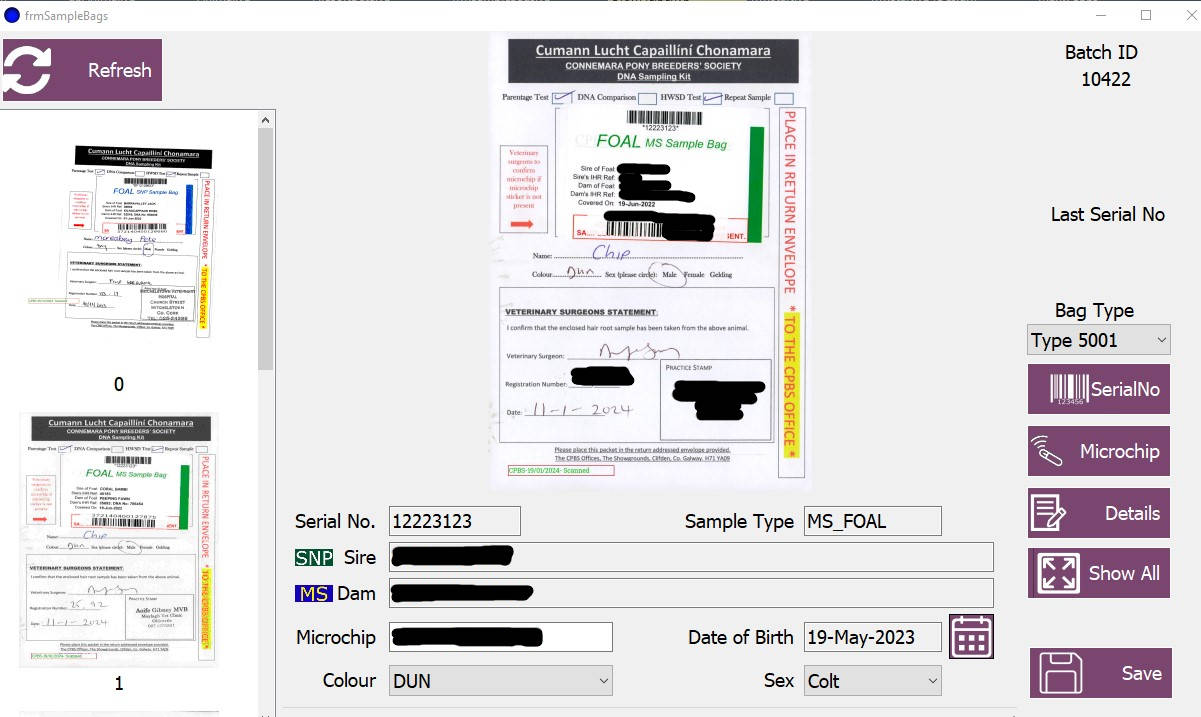This screenshot has height=717, width=1201.
Task: Click the thumbnail list scrollbar thumb
Action: [265, 250]
